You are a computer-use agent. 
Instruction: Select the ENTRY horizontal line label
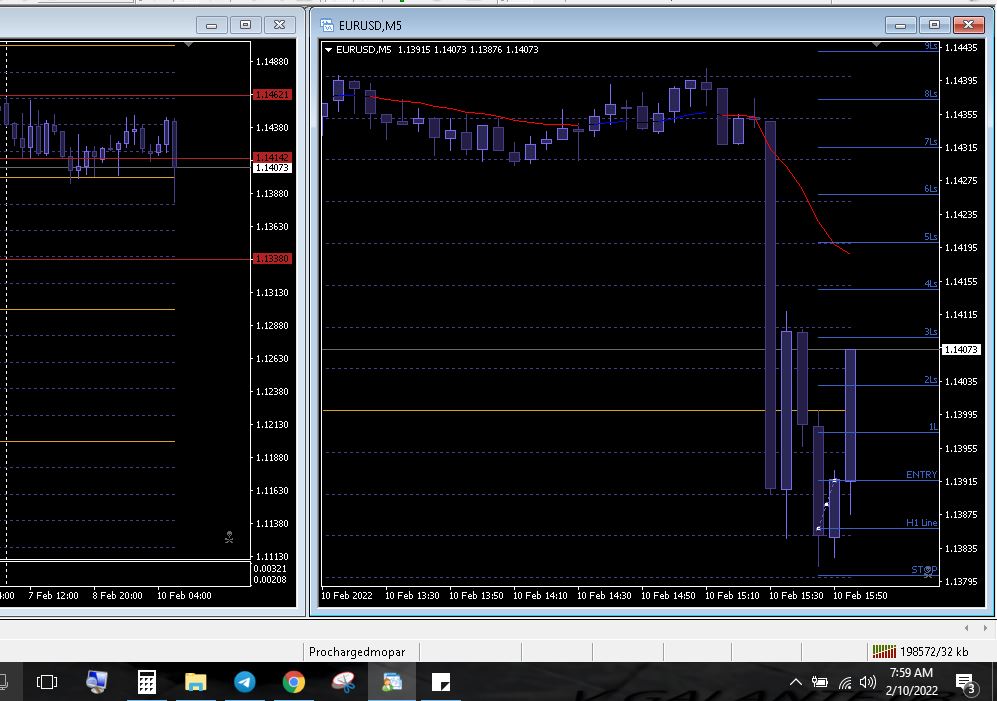coord(921,475)
